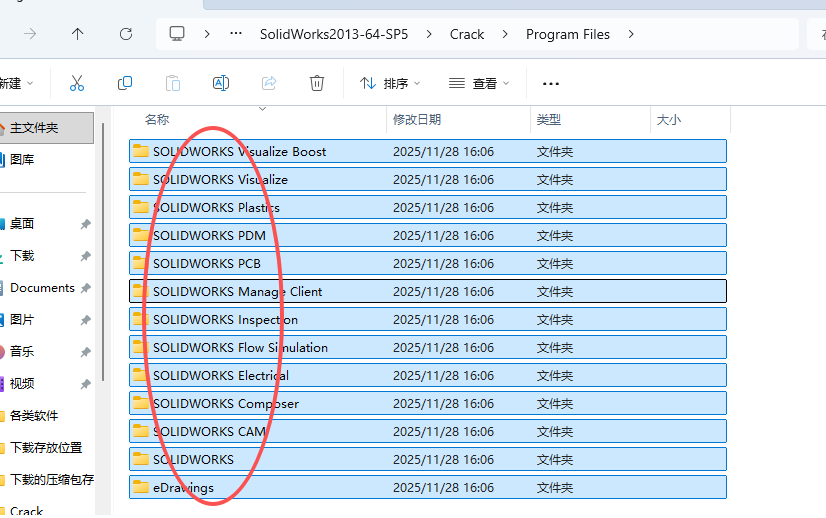Open 音乐 in navigation pane

22,351
